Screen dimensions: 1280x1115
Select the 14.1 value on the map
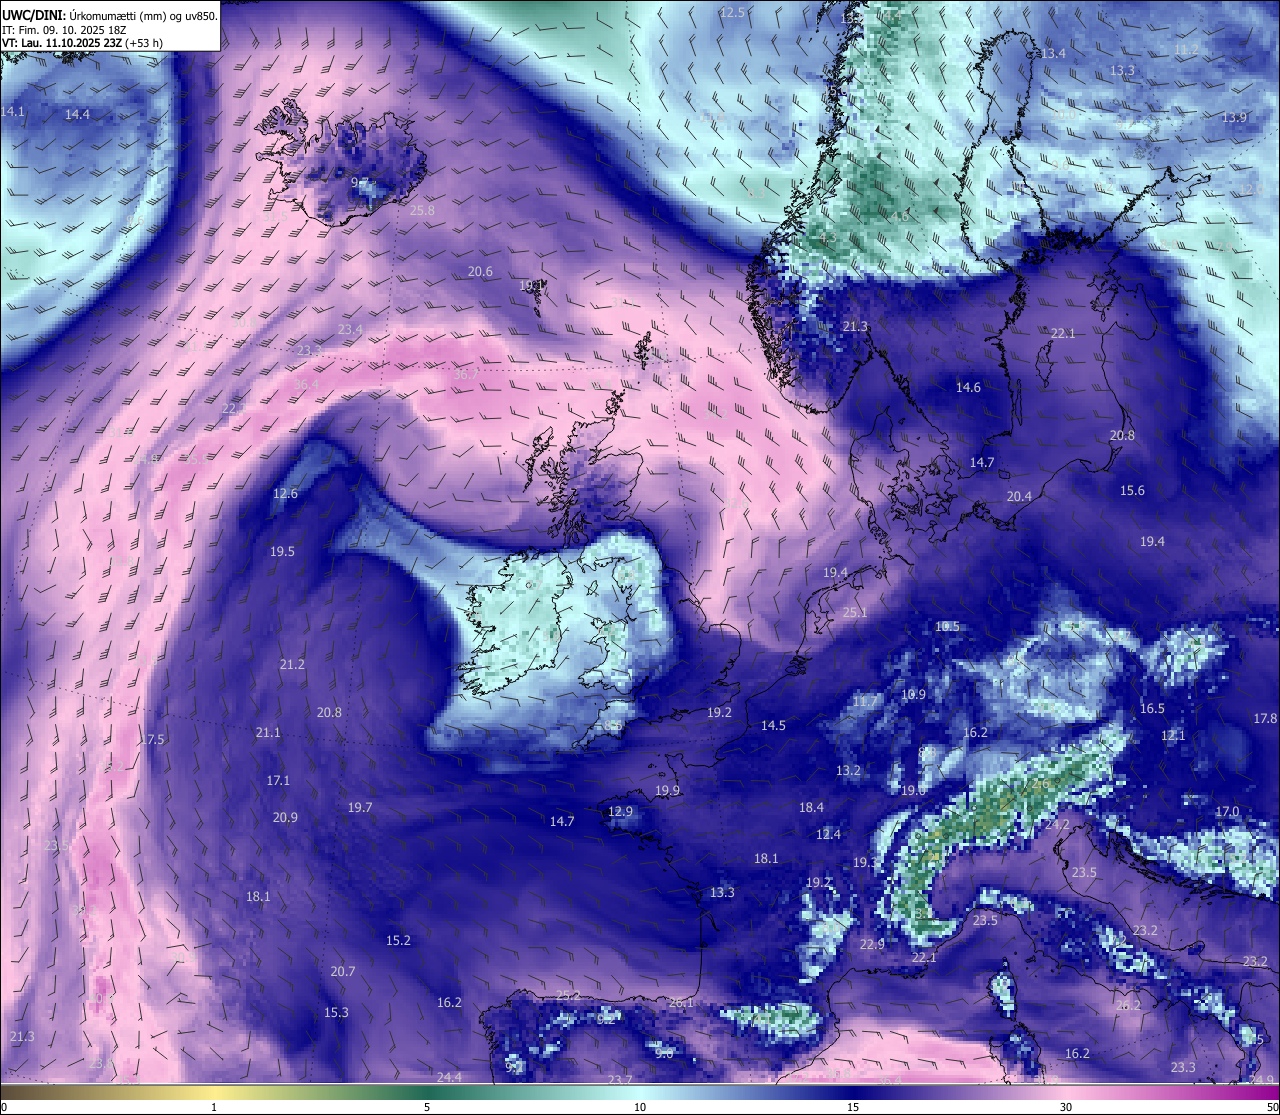pos(13,112)
